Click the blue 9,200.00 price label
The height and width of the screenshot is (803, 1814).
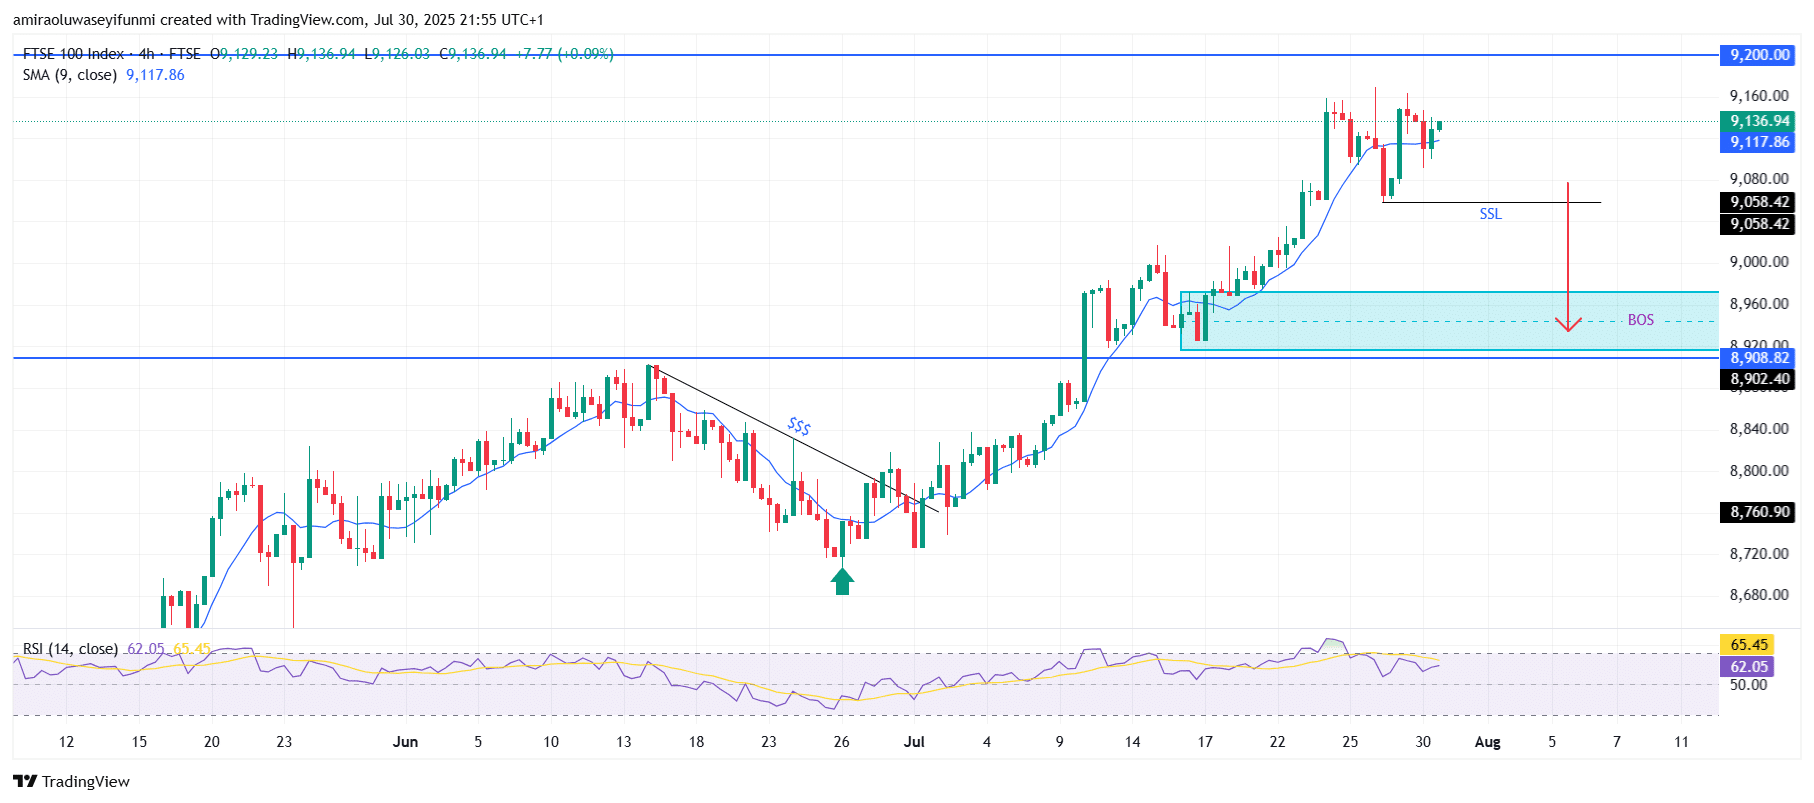click(x=1759, y=55)
